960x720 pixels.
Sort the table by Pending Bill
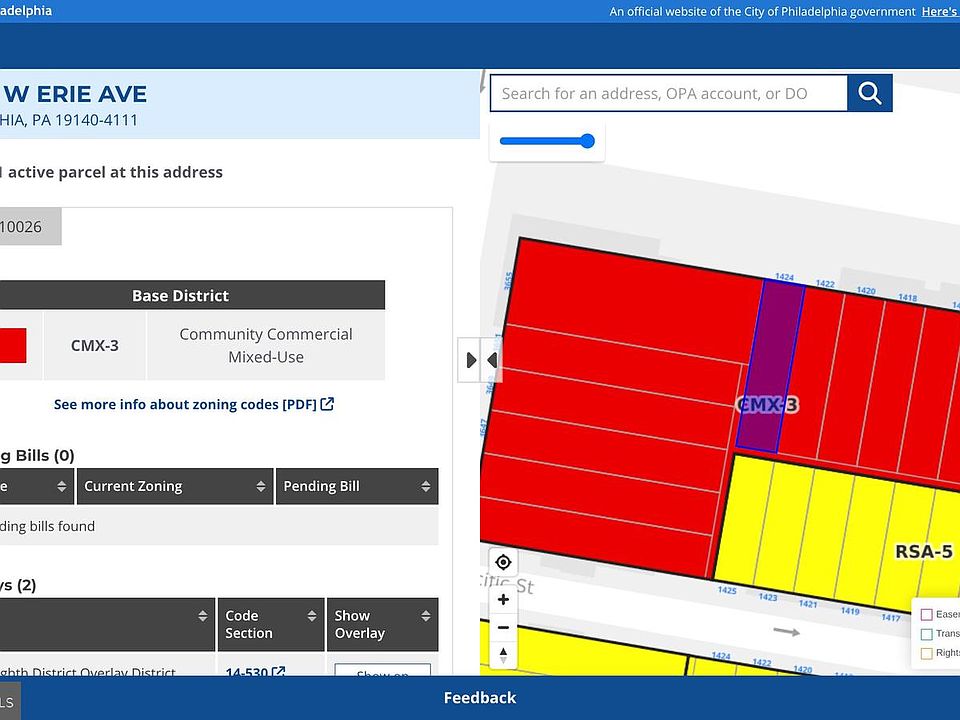pyautogui.click(x=357, y=486)
